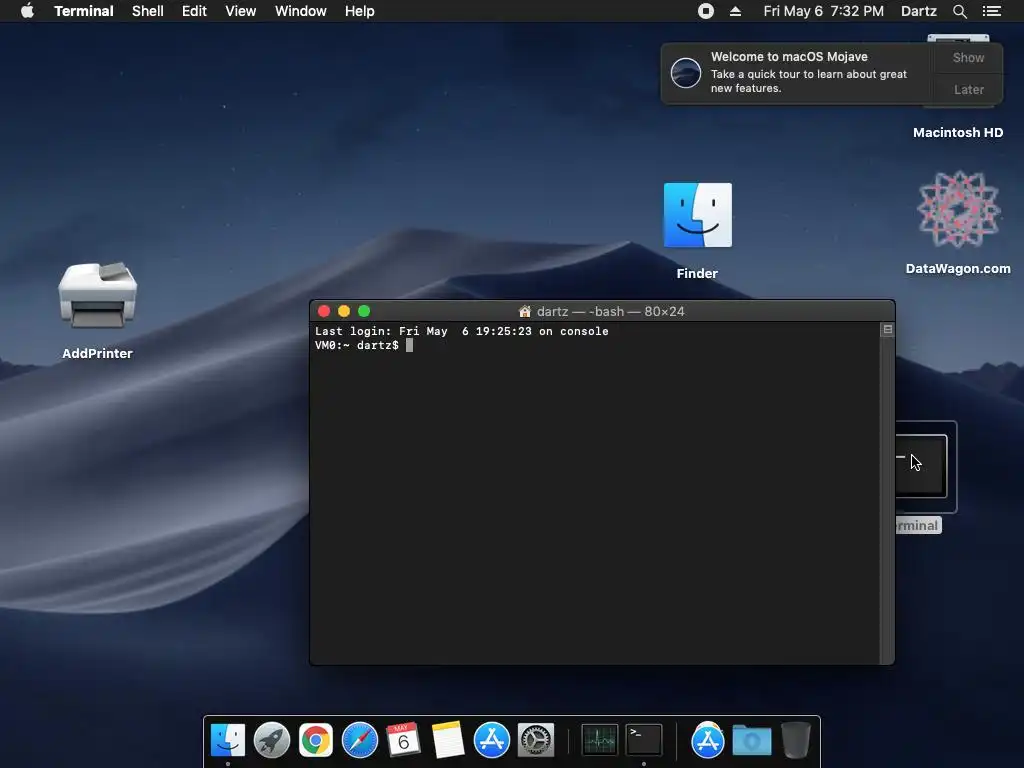This screenshot has height=768, width=1024.
Task: Click Later on the Mojave welcome notification
Action: click(x=968, y=89)
